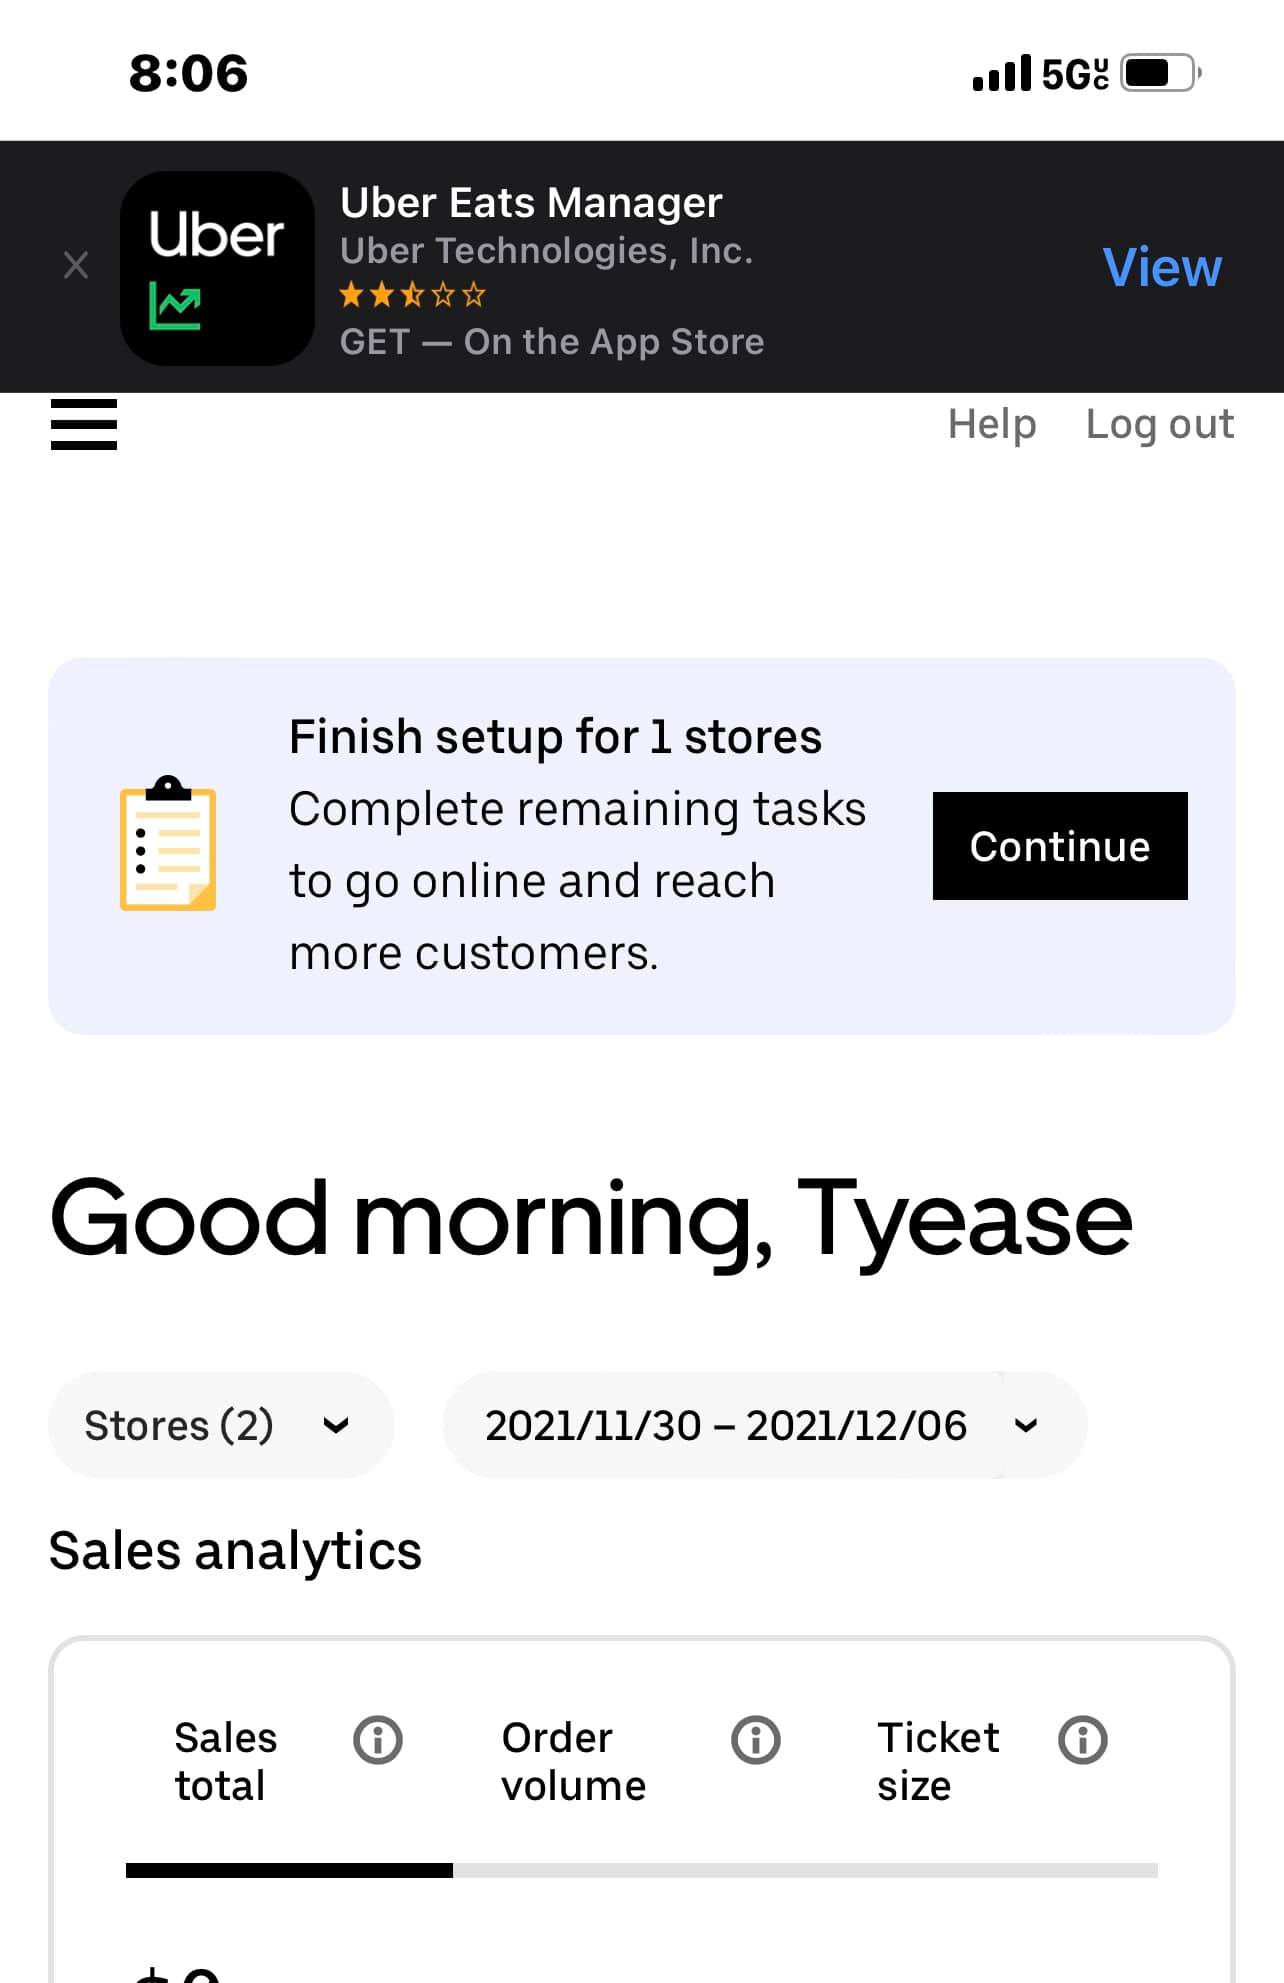Tap the Uber Eats Manager app icon
This screenshot has height=1983, width=1284.
coord(217,268)
